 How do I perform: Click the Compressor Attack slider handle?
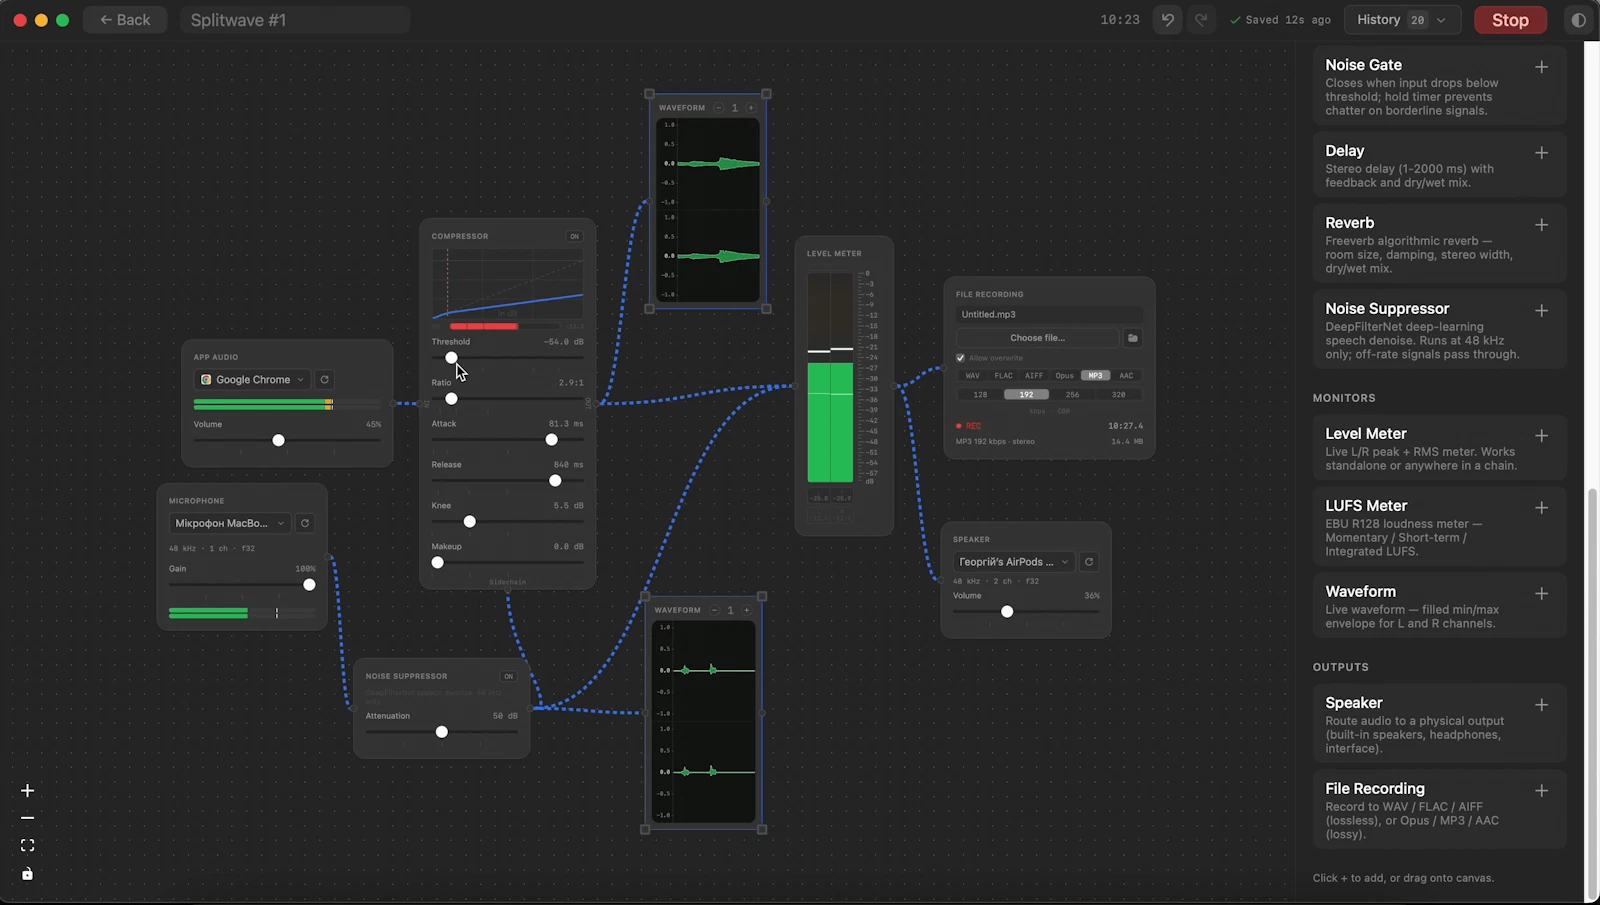551,440
